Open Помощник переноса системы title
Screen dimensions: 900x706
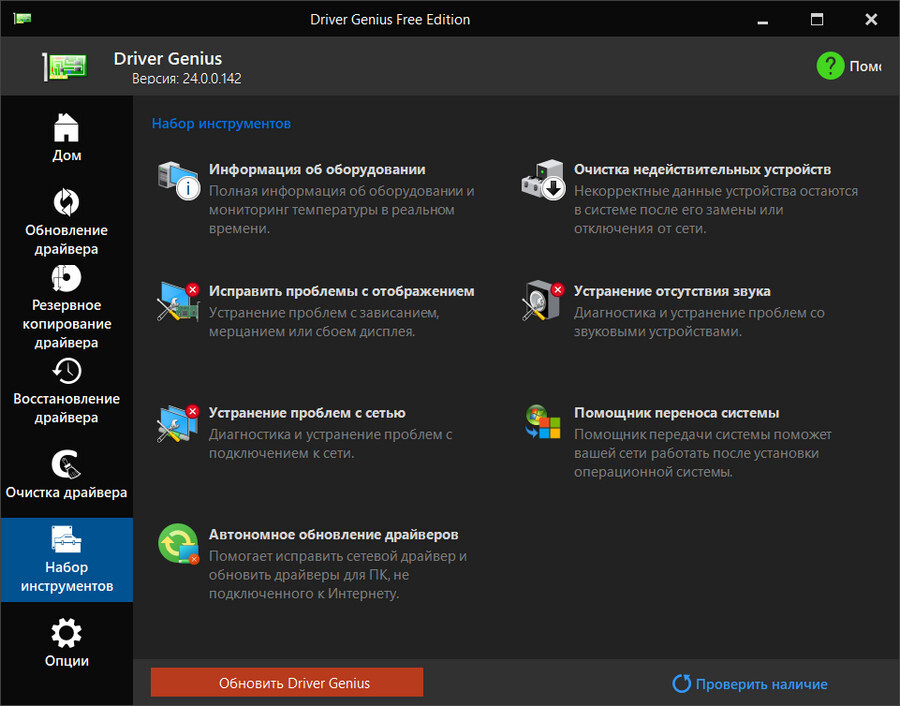(x=677, y=413)
